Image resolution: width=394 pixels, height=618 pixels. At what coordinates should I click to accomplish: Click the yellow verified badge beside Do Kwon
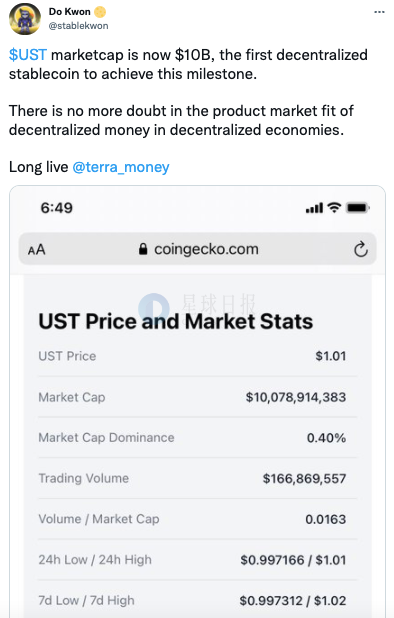click(100, 12)
